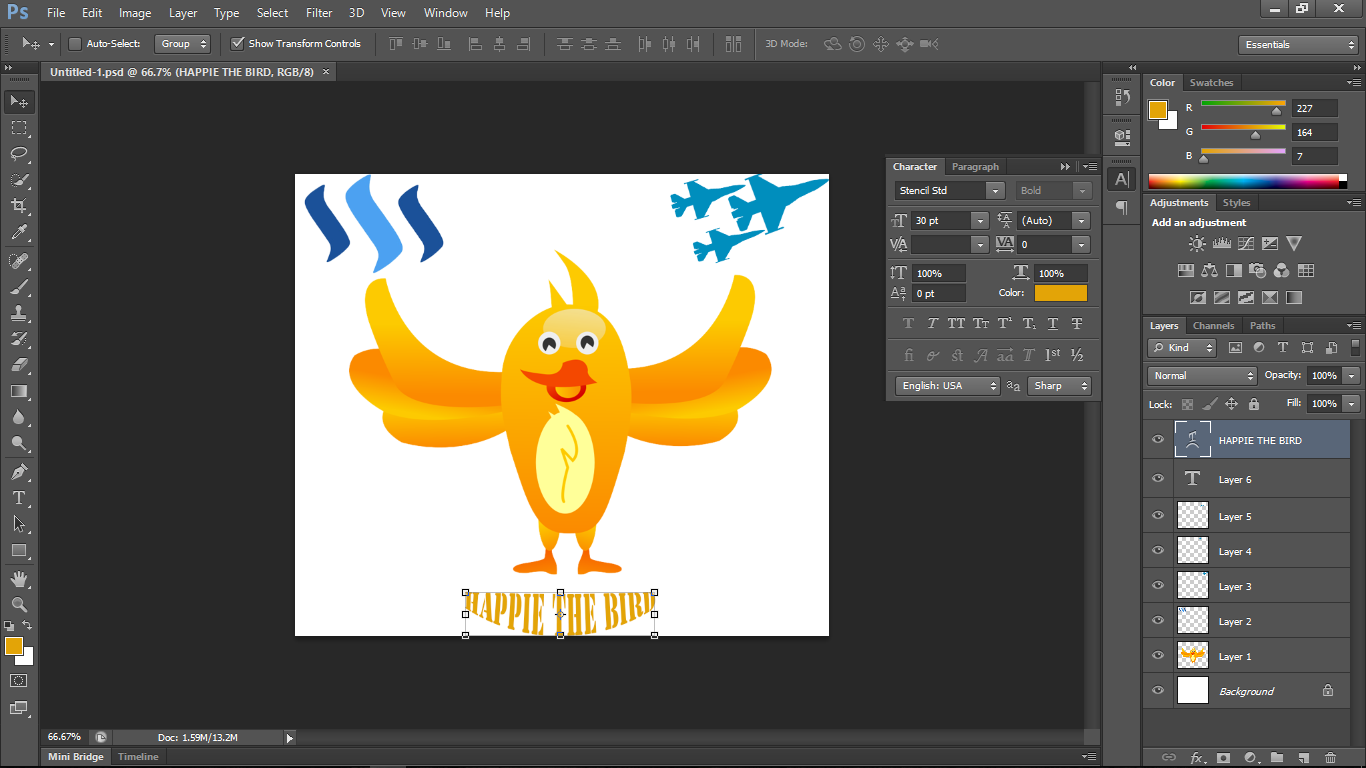Select the Eyedropper tool

[19, 232]
